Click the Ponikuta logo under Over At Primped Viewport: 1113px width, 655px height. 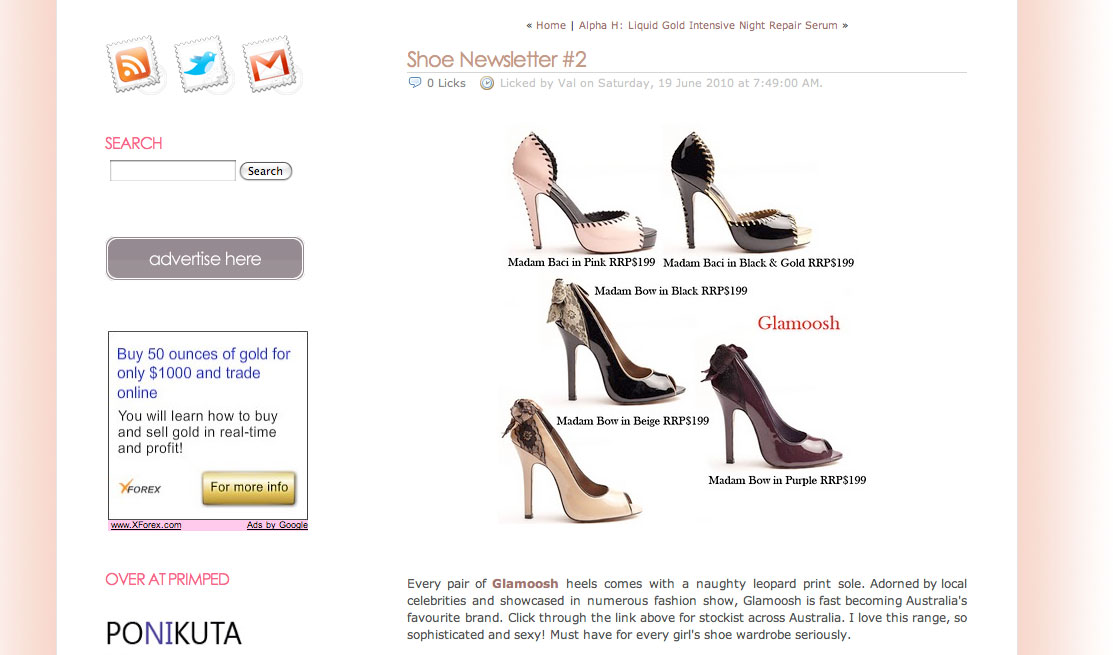(174, 633)
